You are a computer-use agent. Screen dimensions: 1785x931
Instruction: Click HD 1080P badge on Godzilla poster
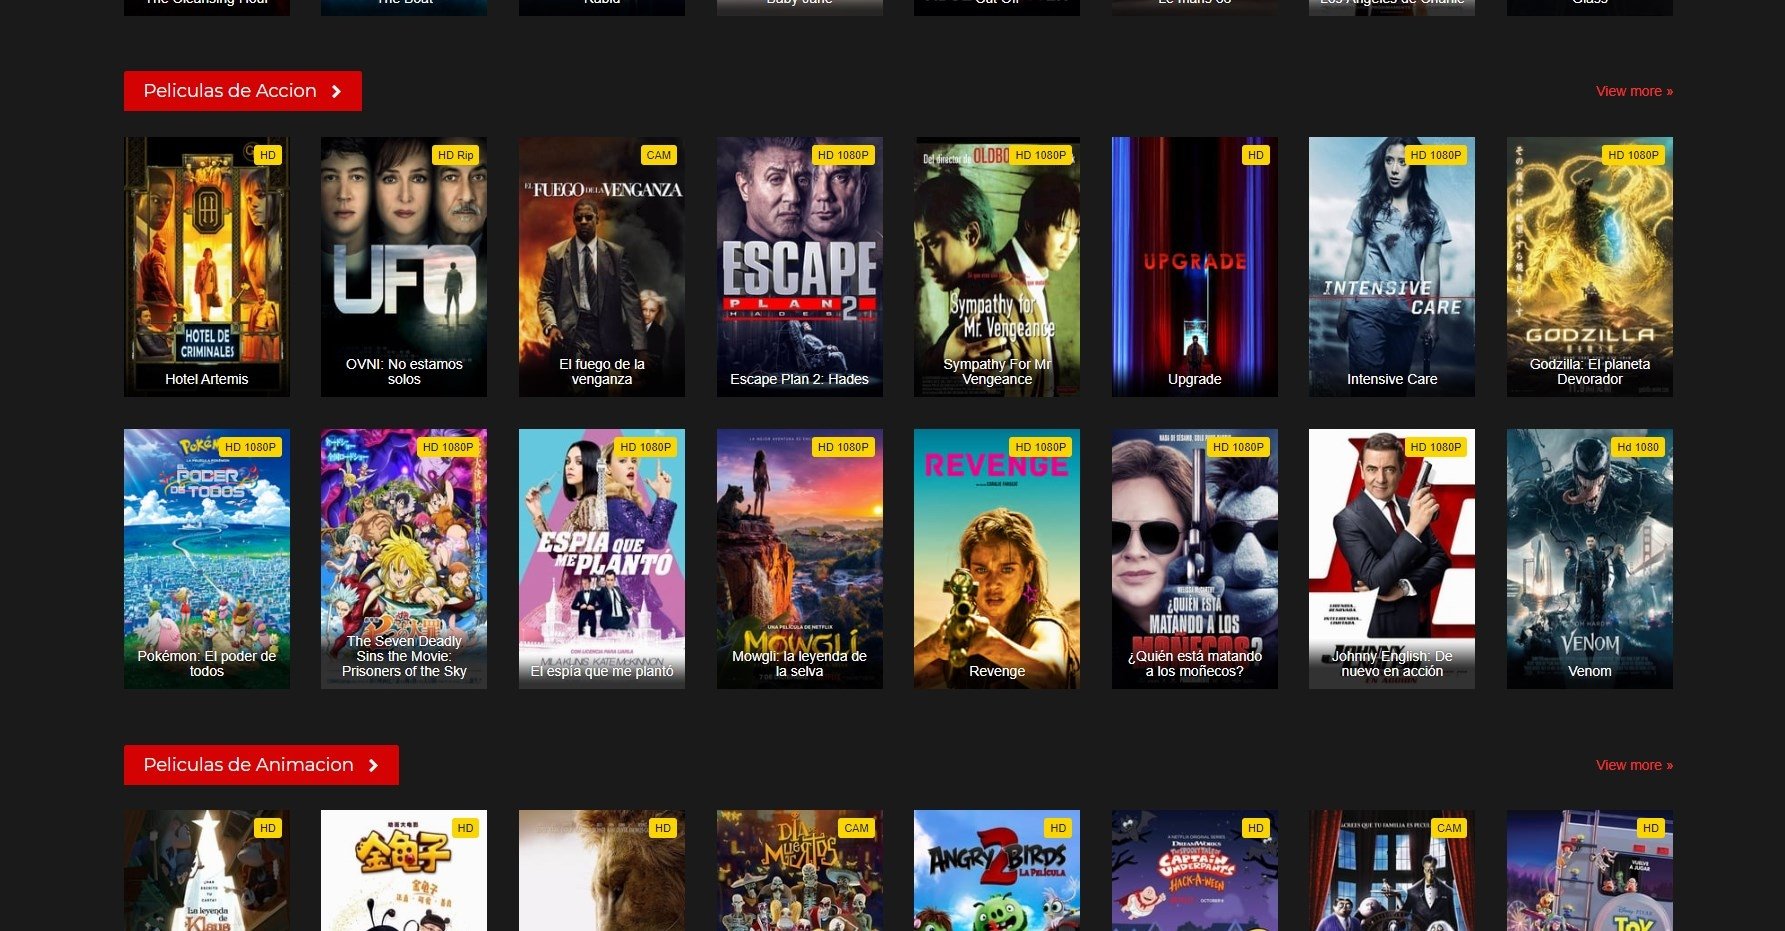tap(1633, 155)
